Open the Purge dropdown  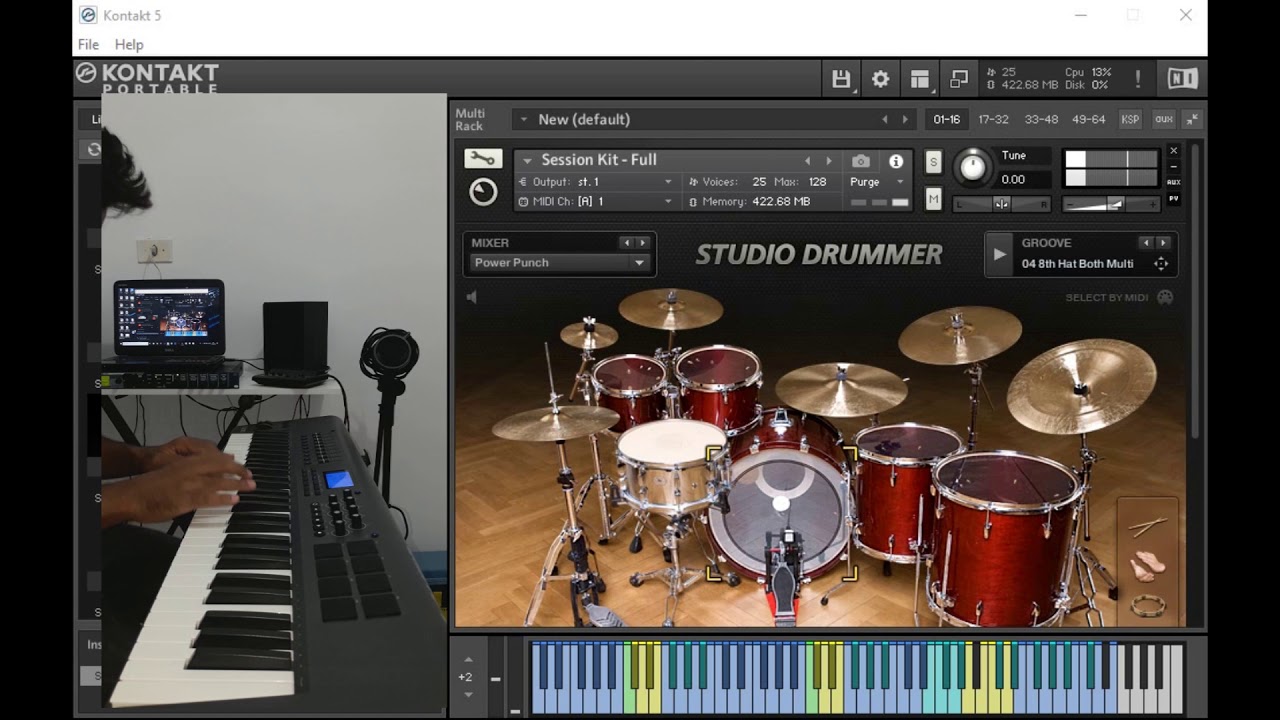point(877,182)
